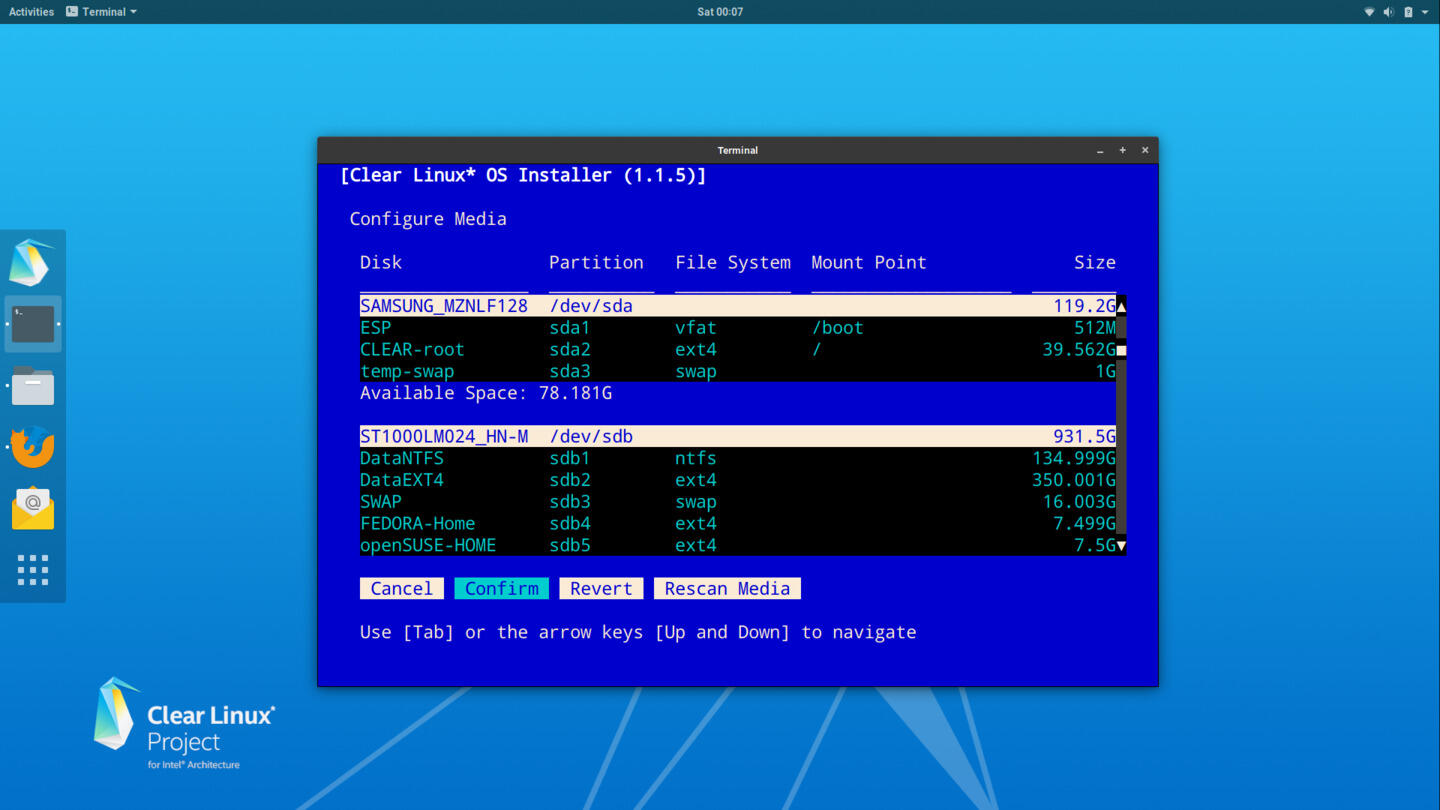Expand the system menu arrow in top bar
1440x810 pixels.
click(x=1425, y=12)
